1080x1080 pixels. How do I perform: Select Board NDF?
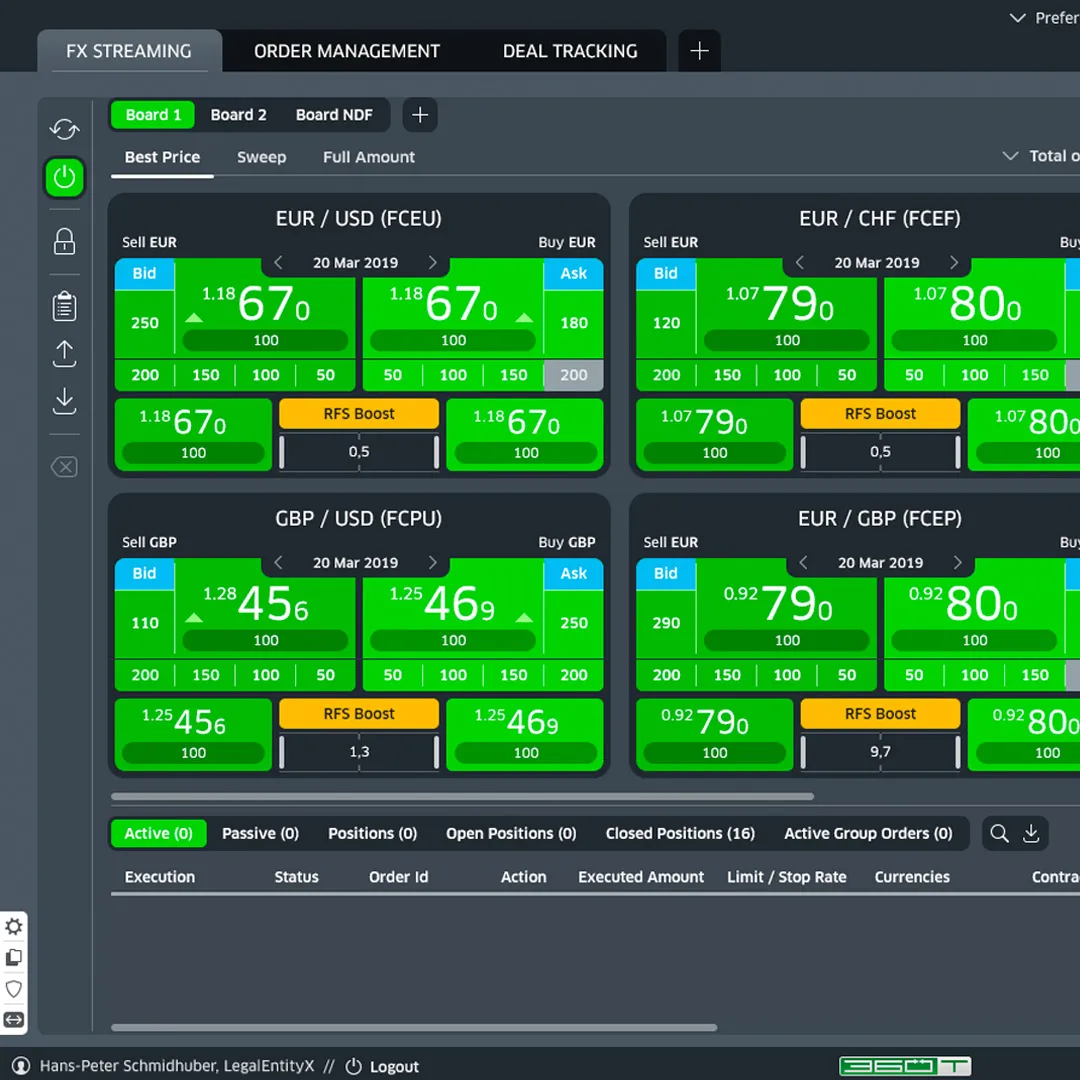pyautogui.click(x=334, y=115)
